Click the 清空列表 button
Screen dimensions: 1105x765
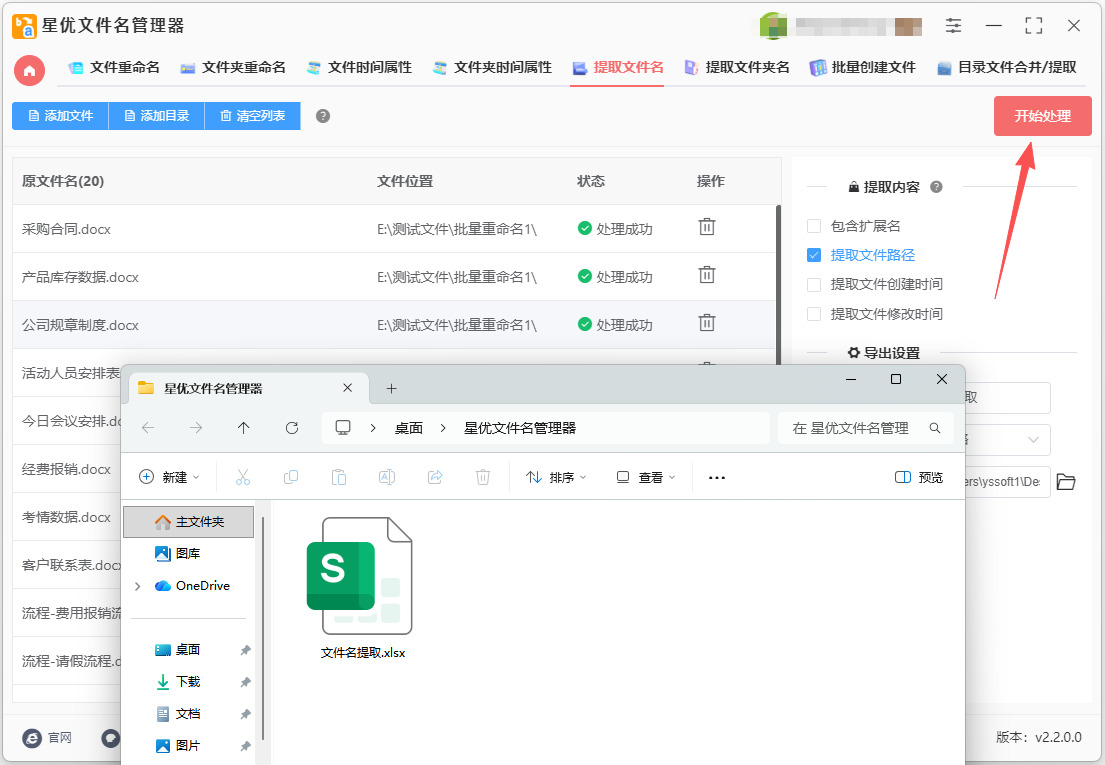click(x=252, y=116)
